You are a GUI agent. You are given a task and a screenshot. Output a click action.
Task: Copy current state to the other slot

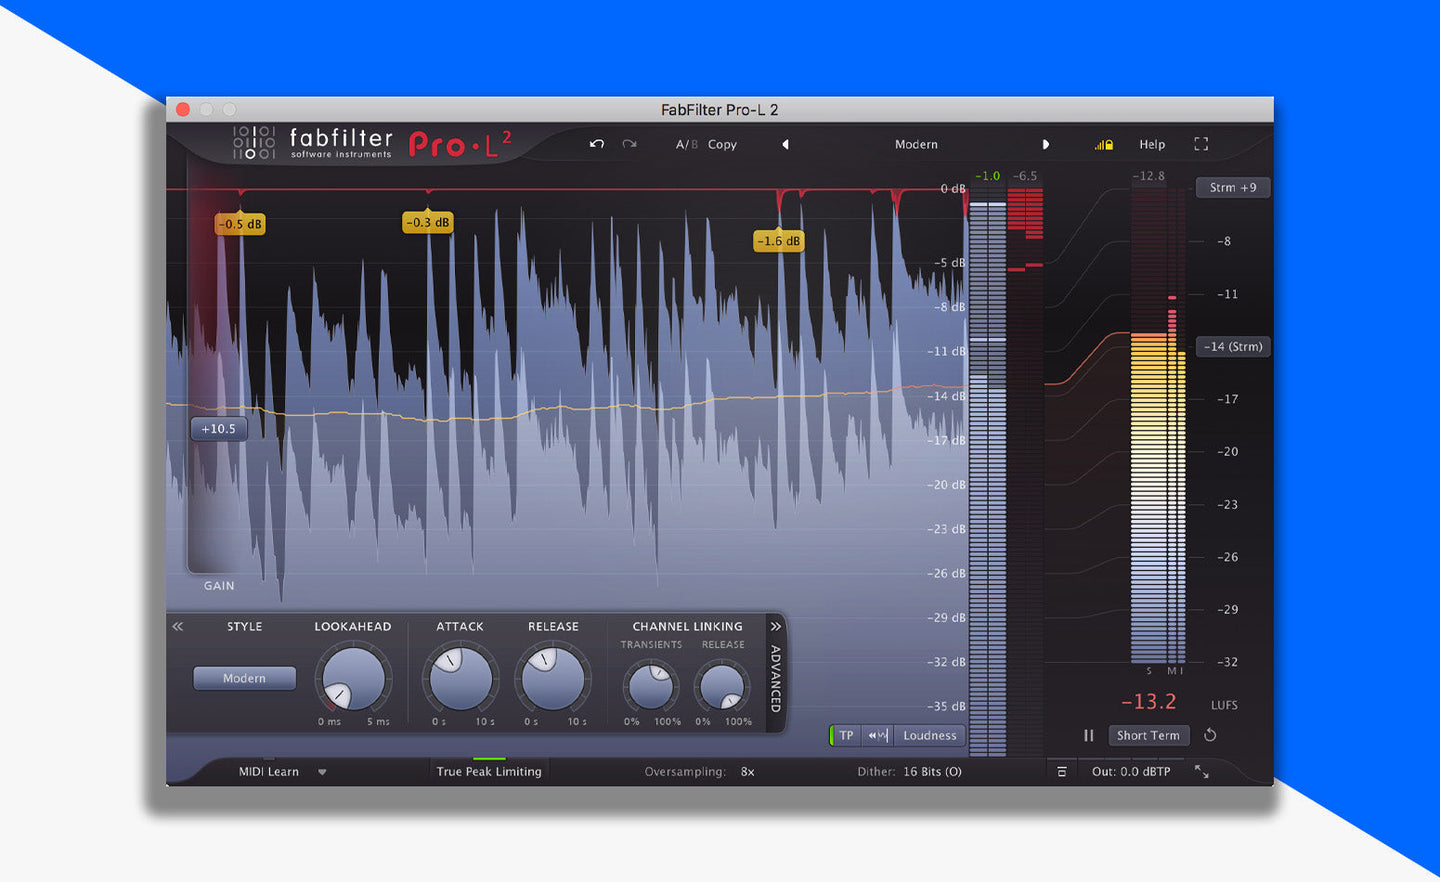click(722, 144)
